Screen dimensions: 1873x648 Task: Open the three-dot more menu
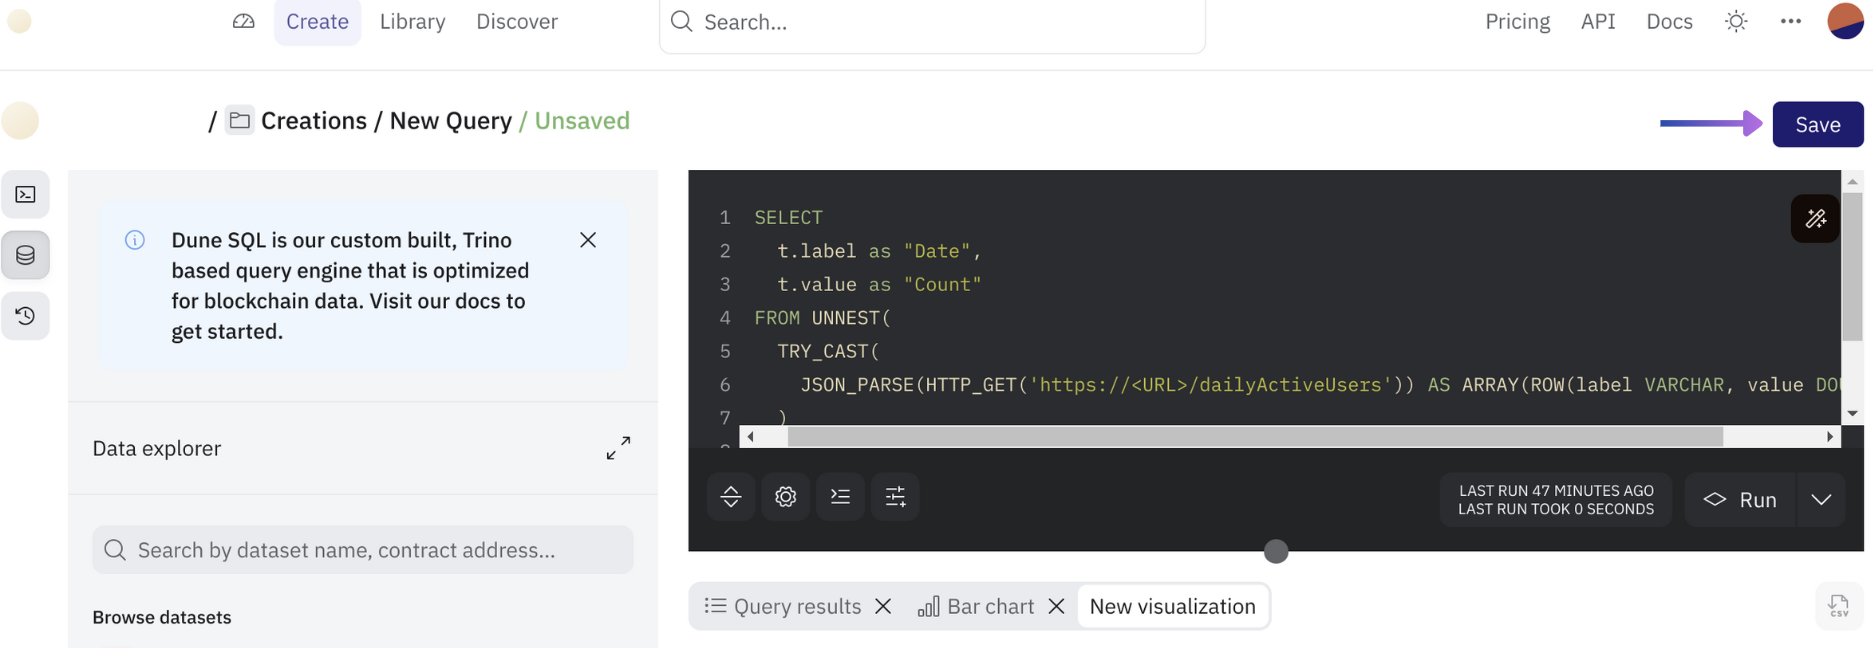pos(1790,22)
